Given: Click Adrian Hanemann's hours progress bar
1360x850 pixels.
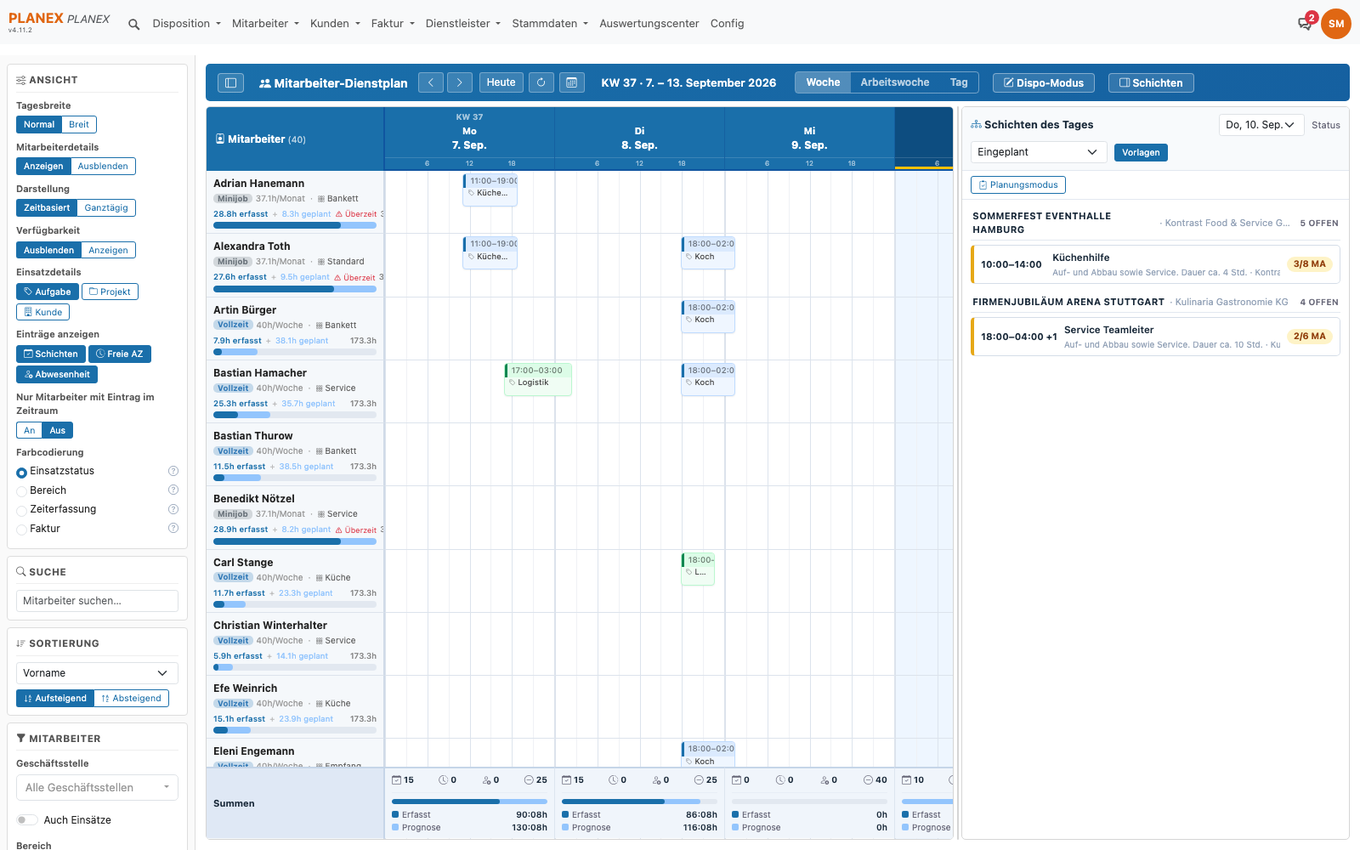Looking at the screenshot, I should click(295, 226).
